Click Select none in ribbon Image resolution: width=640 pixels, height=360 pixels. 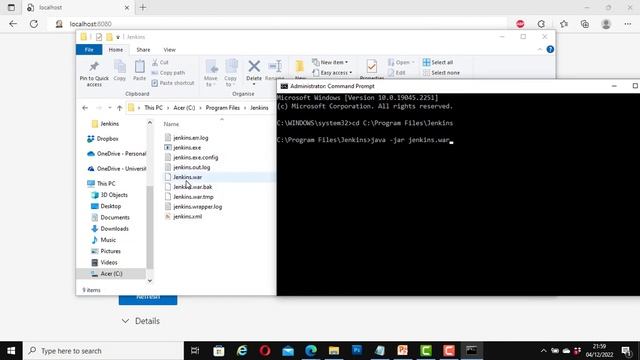(x=441, y=73)
